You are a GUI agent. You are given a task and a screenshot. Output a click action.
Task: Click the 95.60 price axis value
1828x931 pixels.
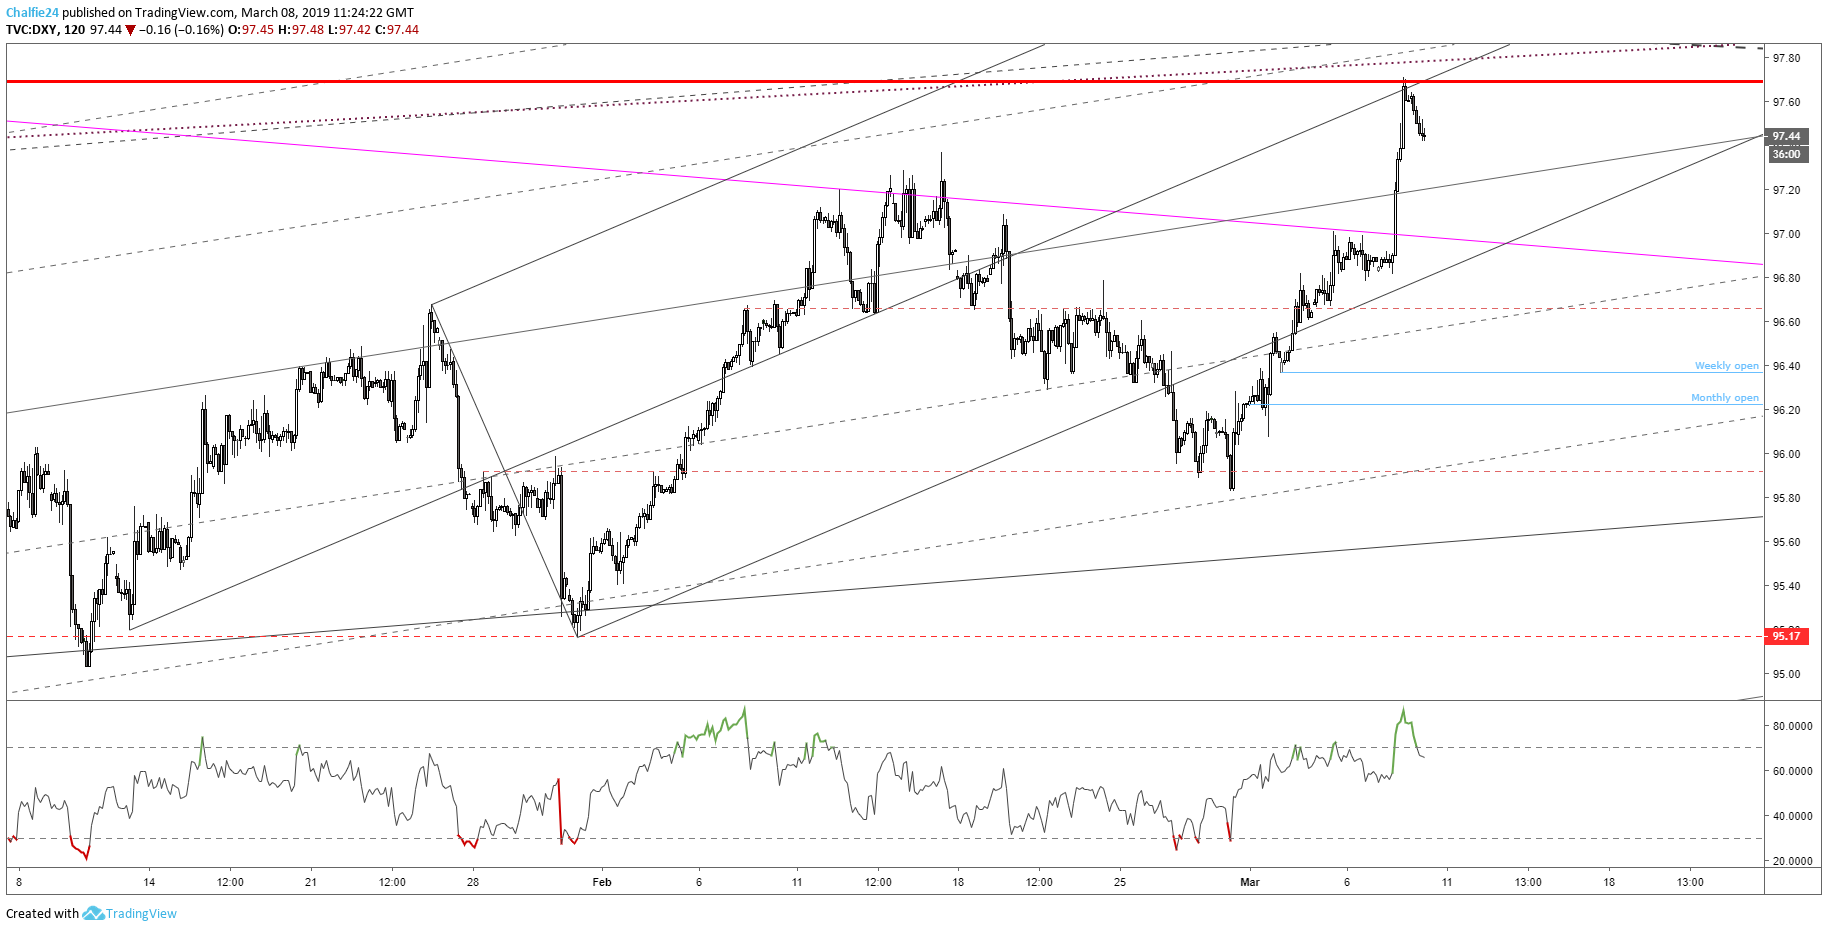[x=1786, y=542]
